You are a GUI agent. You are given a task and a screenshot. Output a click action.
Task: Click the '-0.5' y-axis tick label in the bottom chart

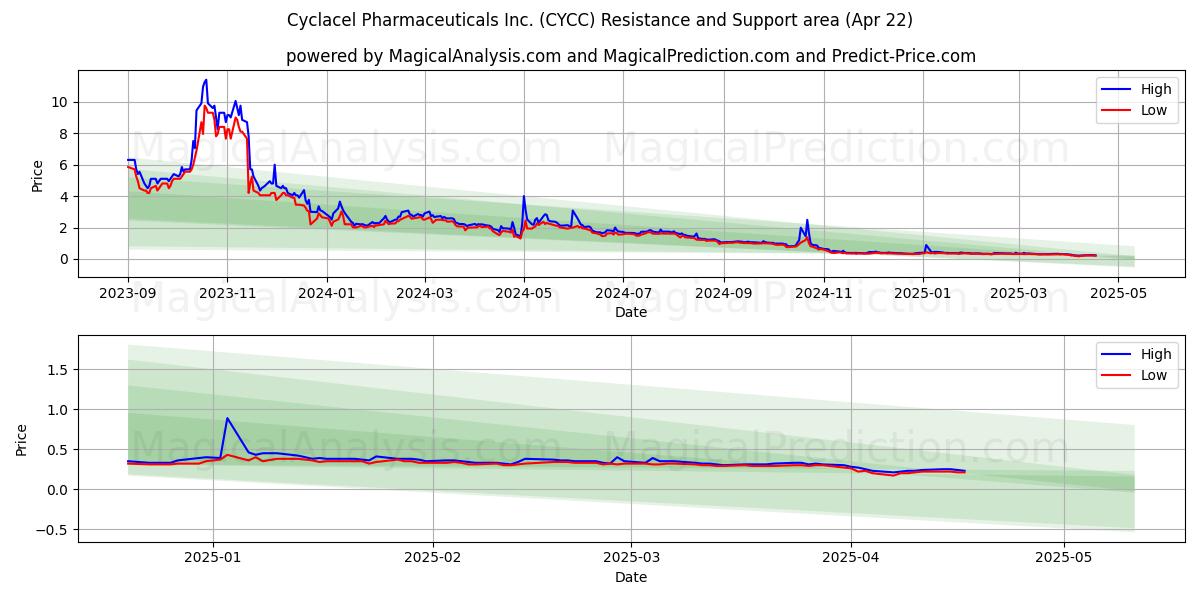(x=51, y=530)
